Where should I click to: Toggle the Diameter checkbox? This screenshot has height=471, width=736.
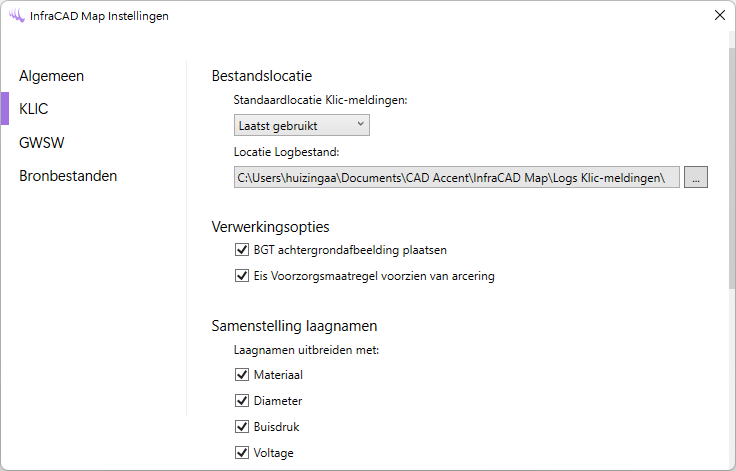(x=241, y=401)
